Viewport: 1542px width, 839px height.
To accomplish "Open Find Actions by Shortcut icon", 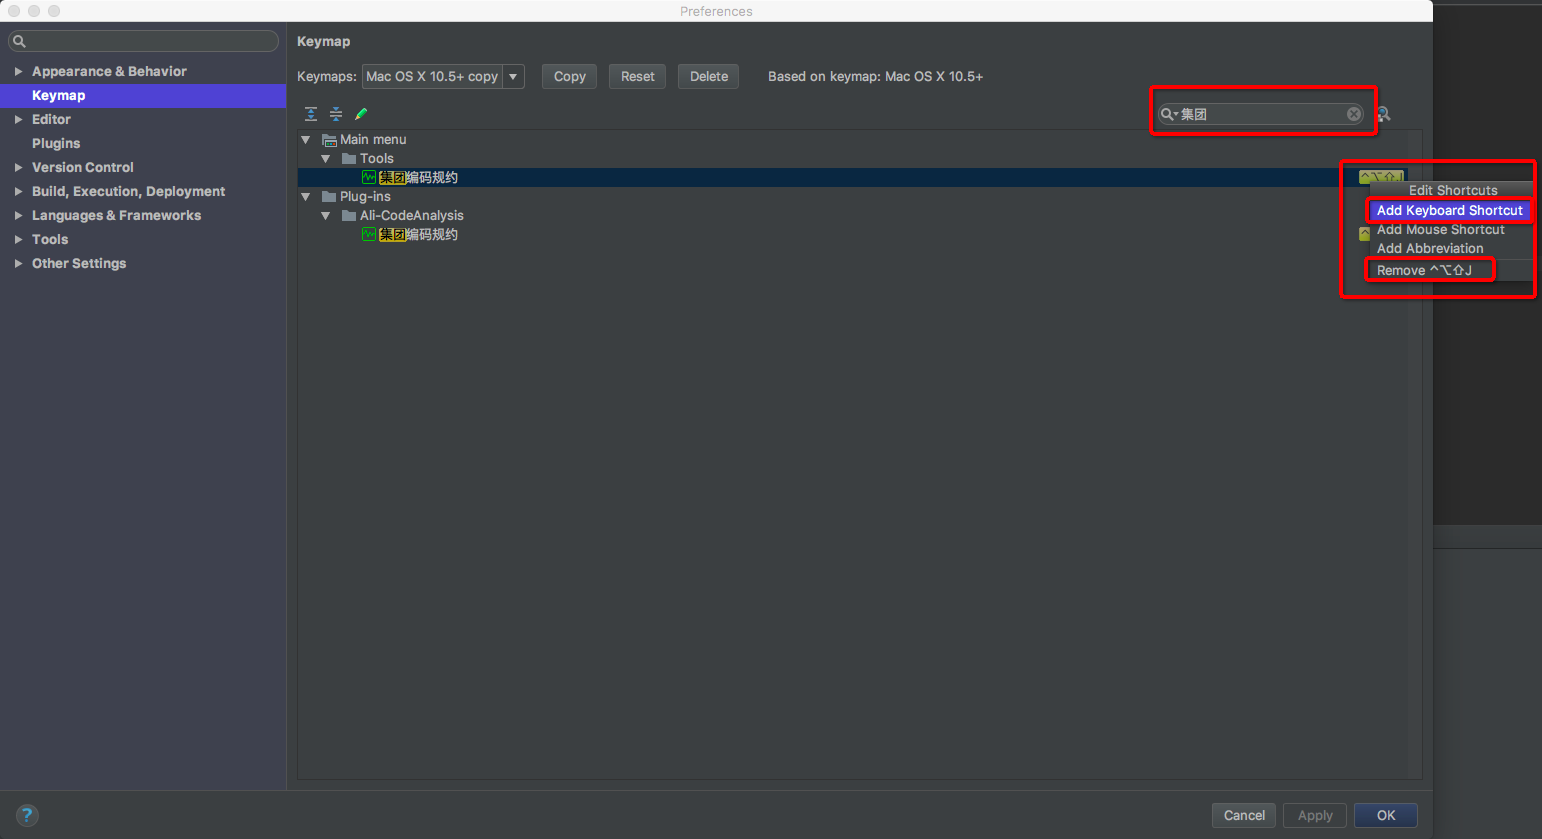I will coord(1384,114).
